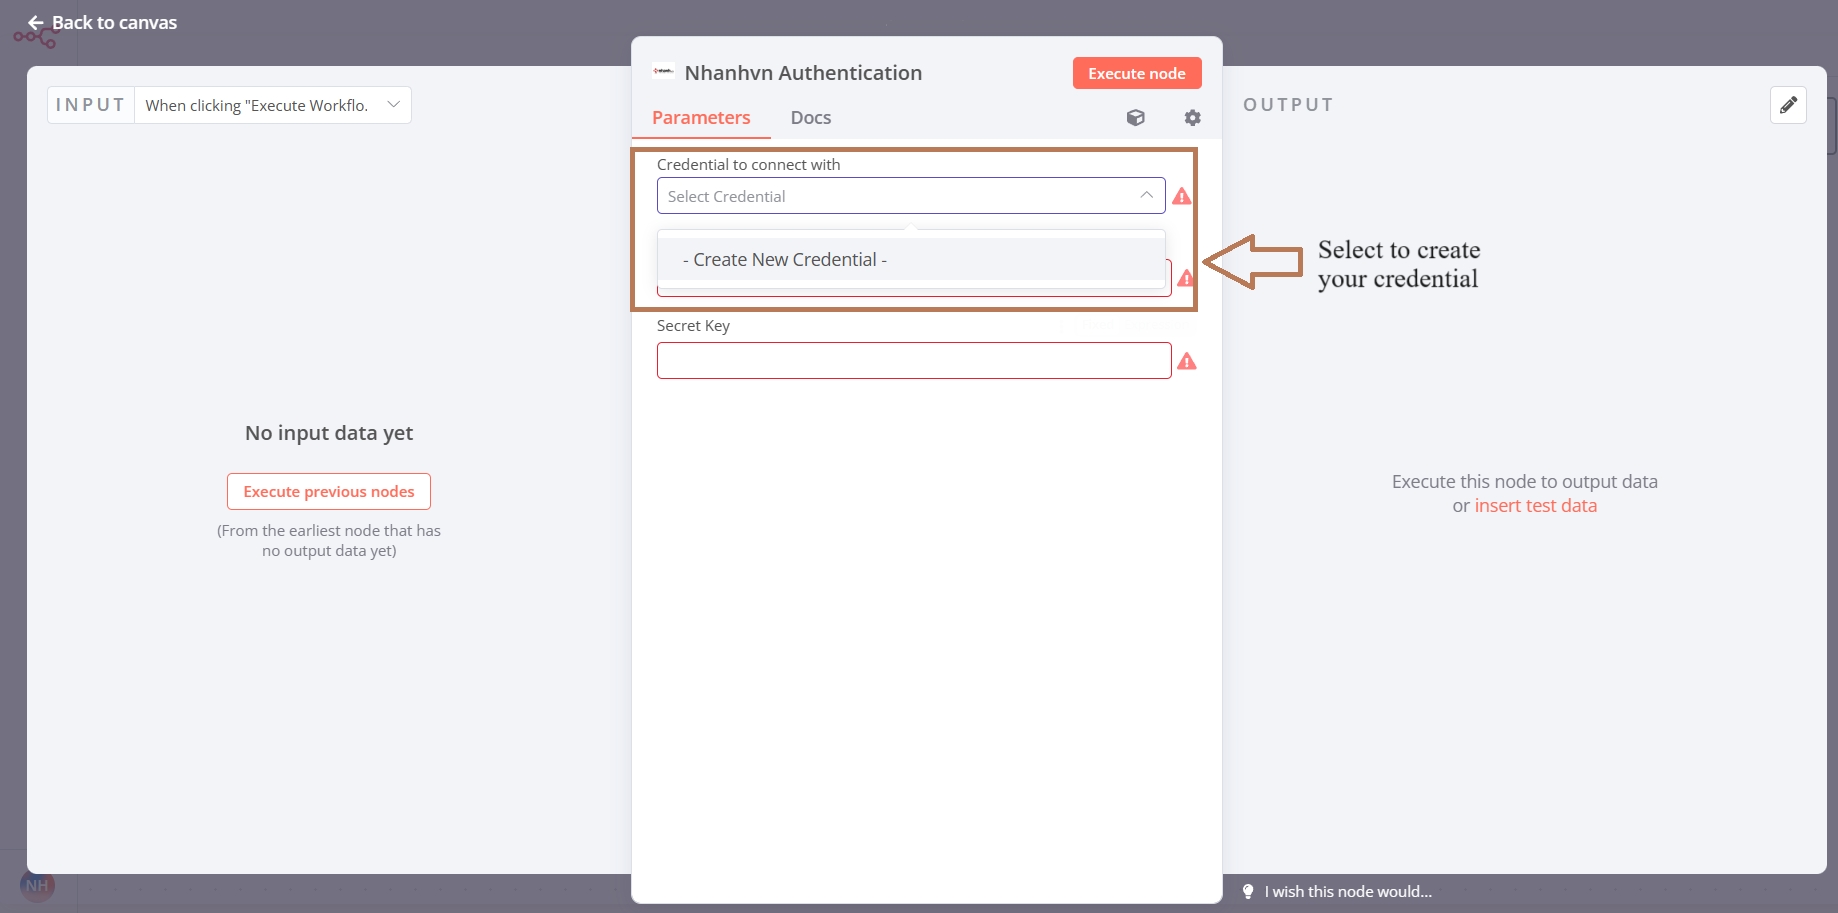Click the lightbulb feedback icon
Viewport: 1838px width, 913px height.
(1248, 891)
